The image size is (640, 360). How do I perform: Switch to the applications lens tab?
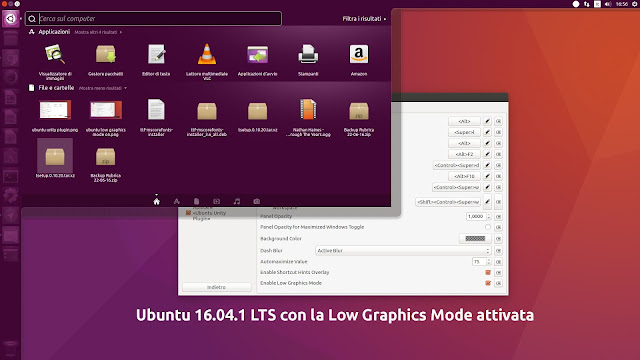point(176,201)
